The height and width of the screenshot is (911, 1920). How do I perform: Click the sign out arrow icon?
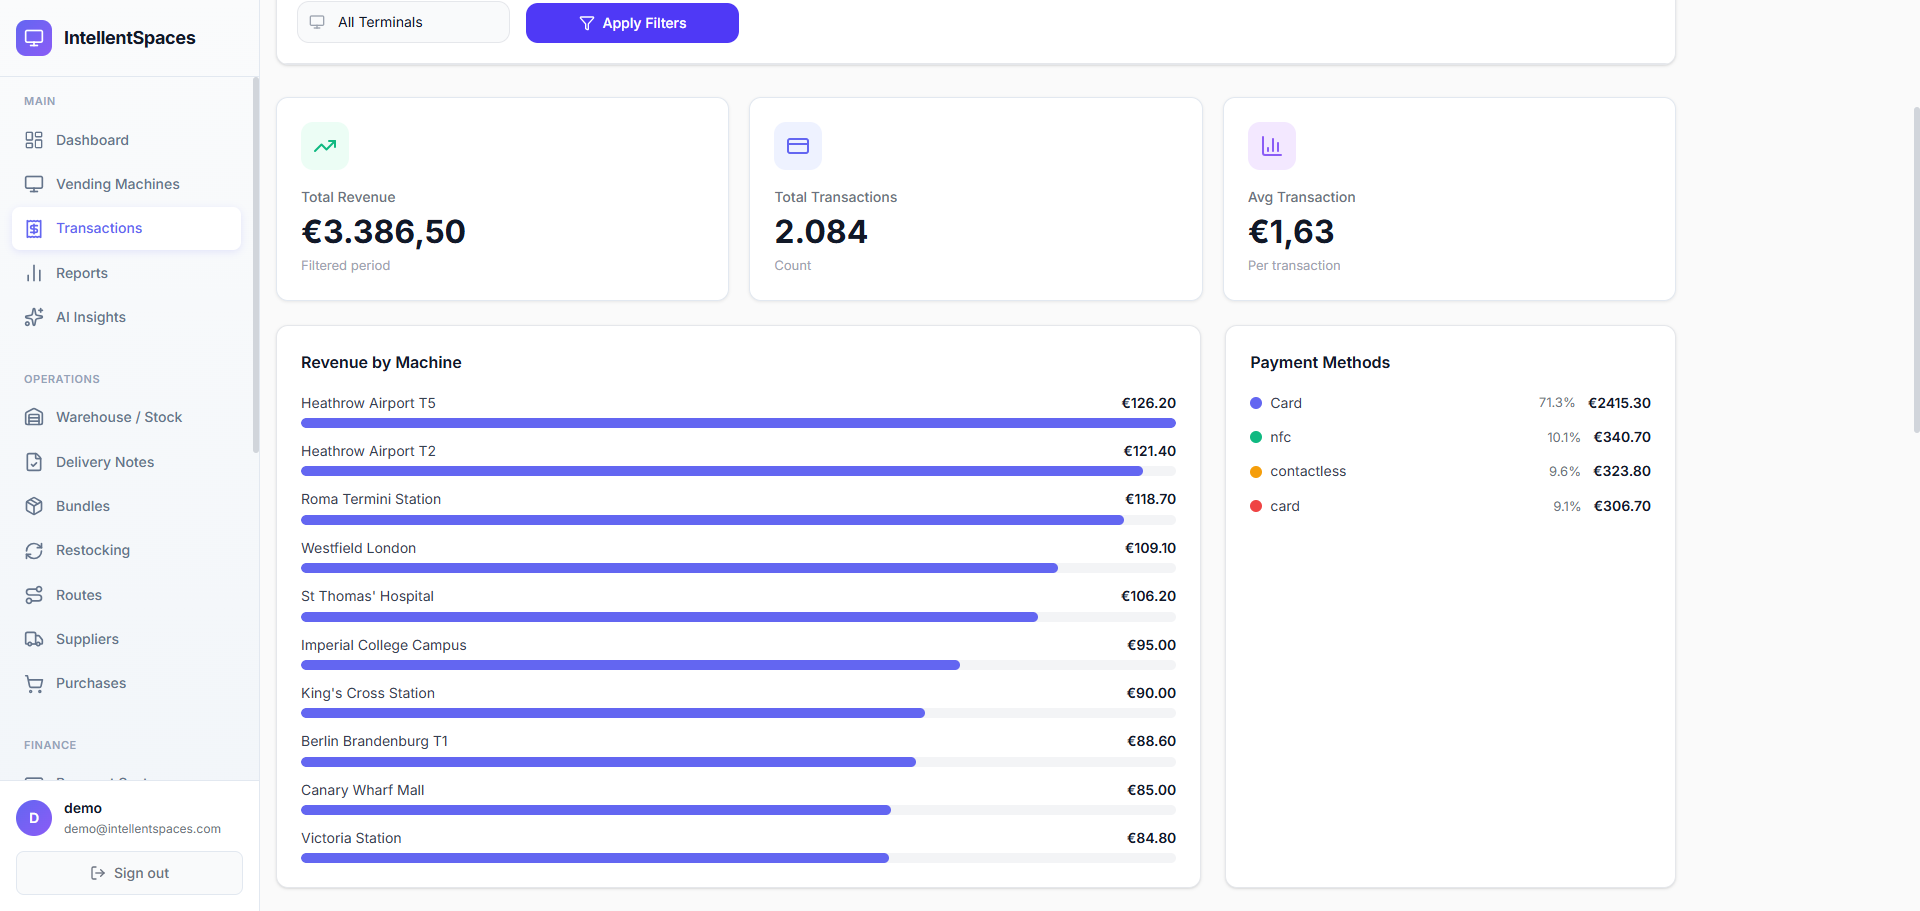(x=98, y=873)
